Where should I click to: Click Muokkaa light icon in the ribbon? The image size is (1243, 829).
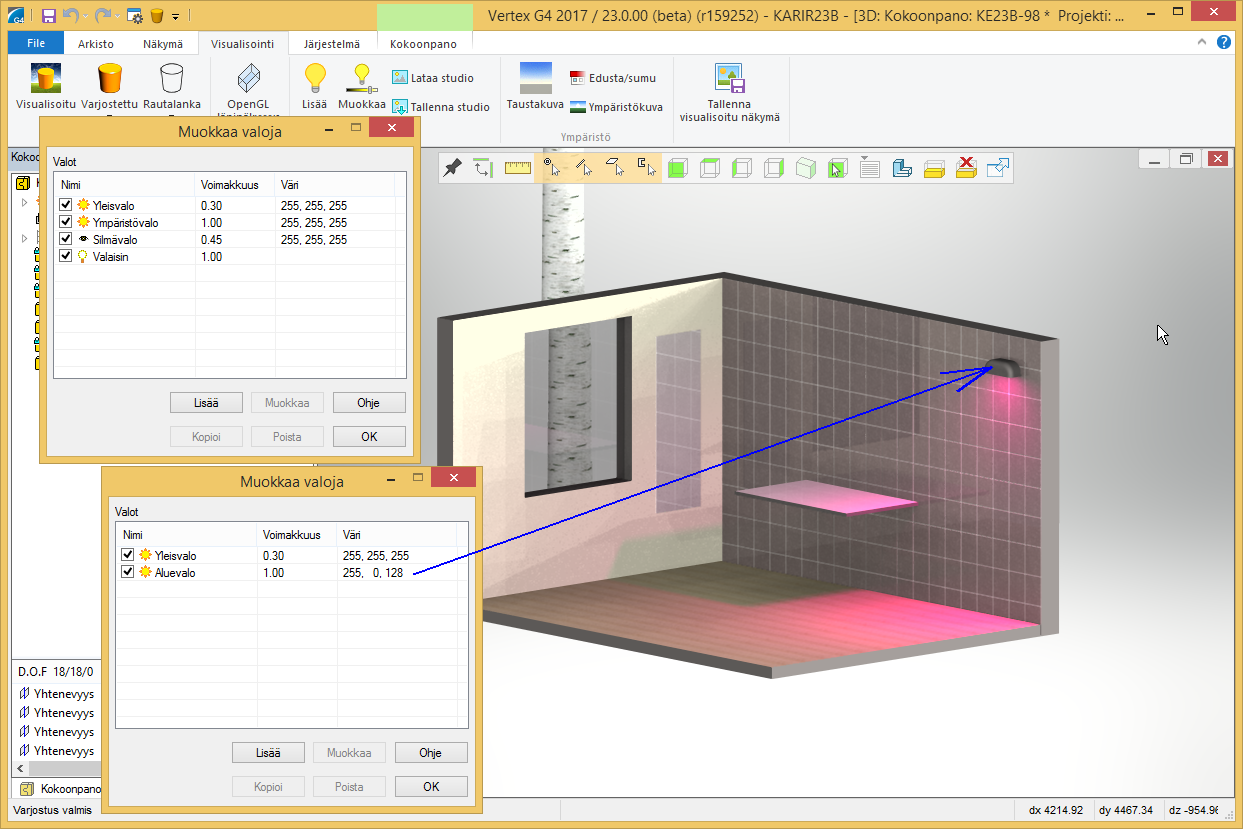tap(362, 78)
